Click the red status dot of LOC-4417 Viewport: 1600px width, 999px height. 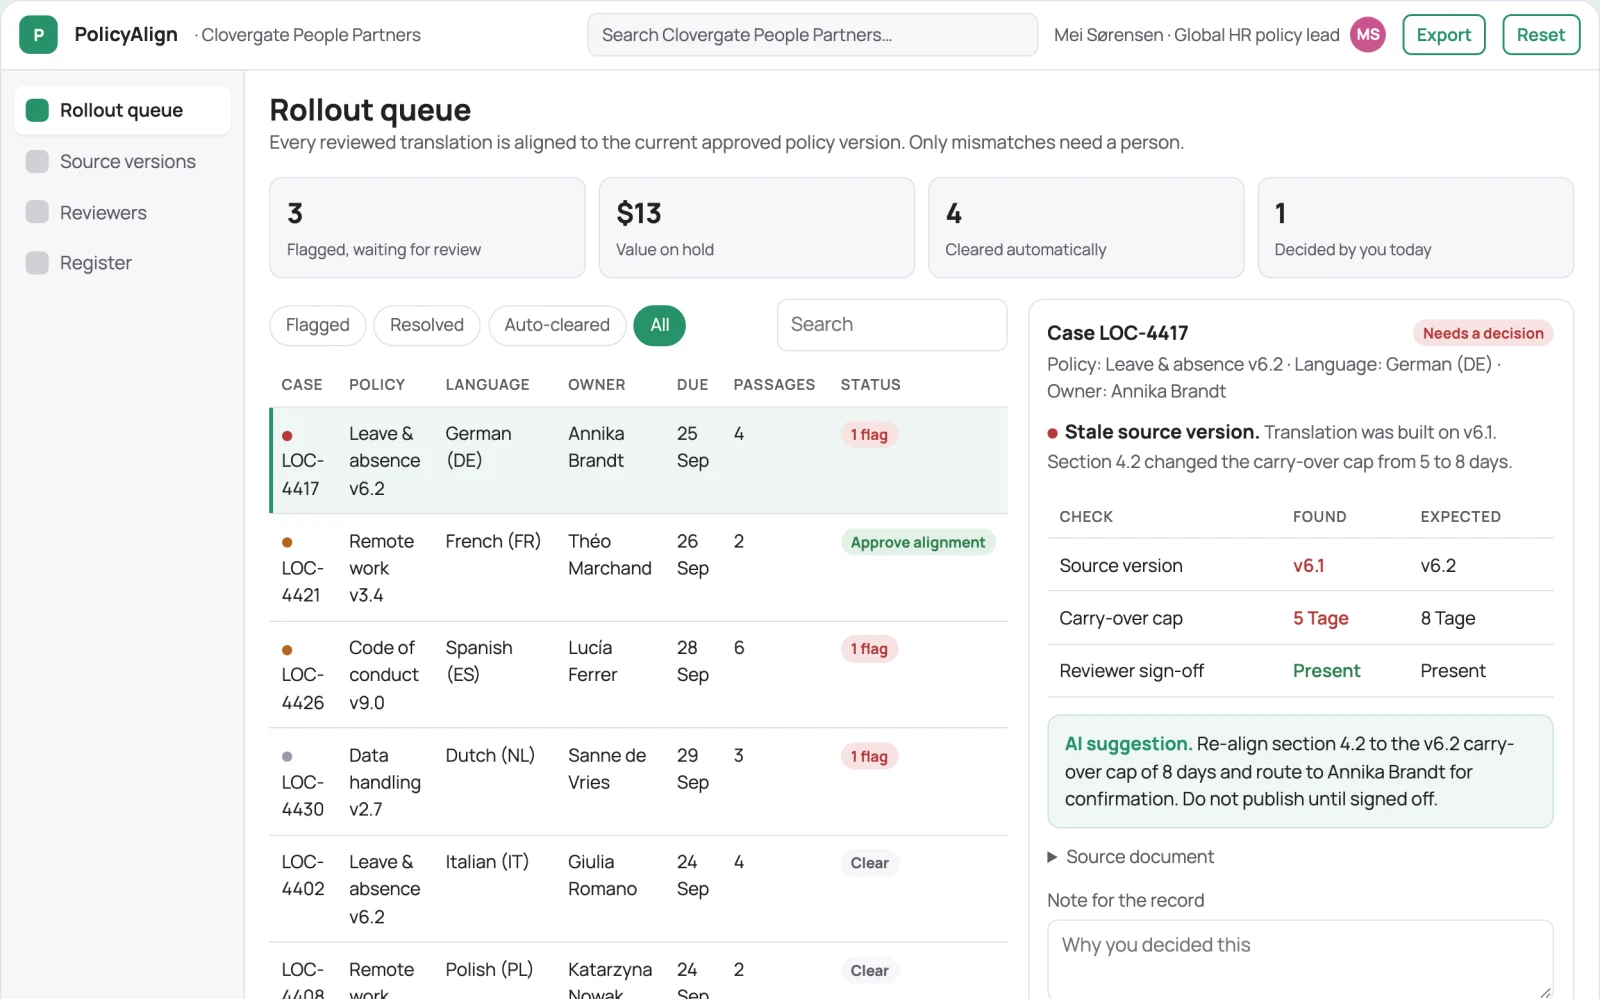(287, 436)
